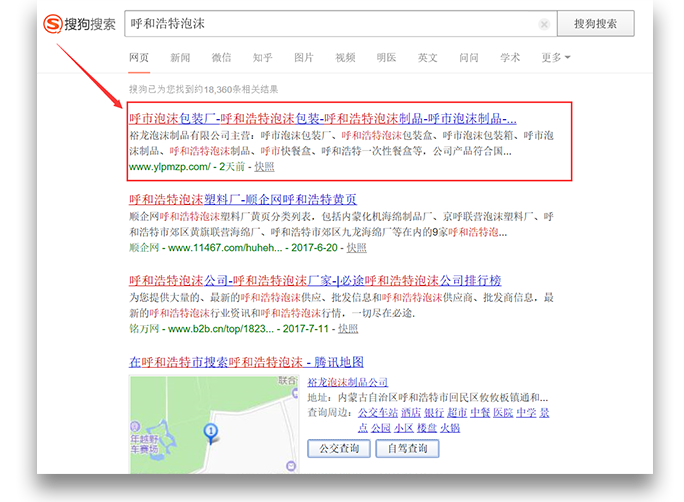
Task: Open 快照 for the ylpmzp.com result
Action: pos(264,166)
